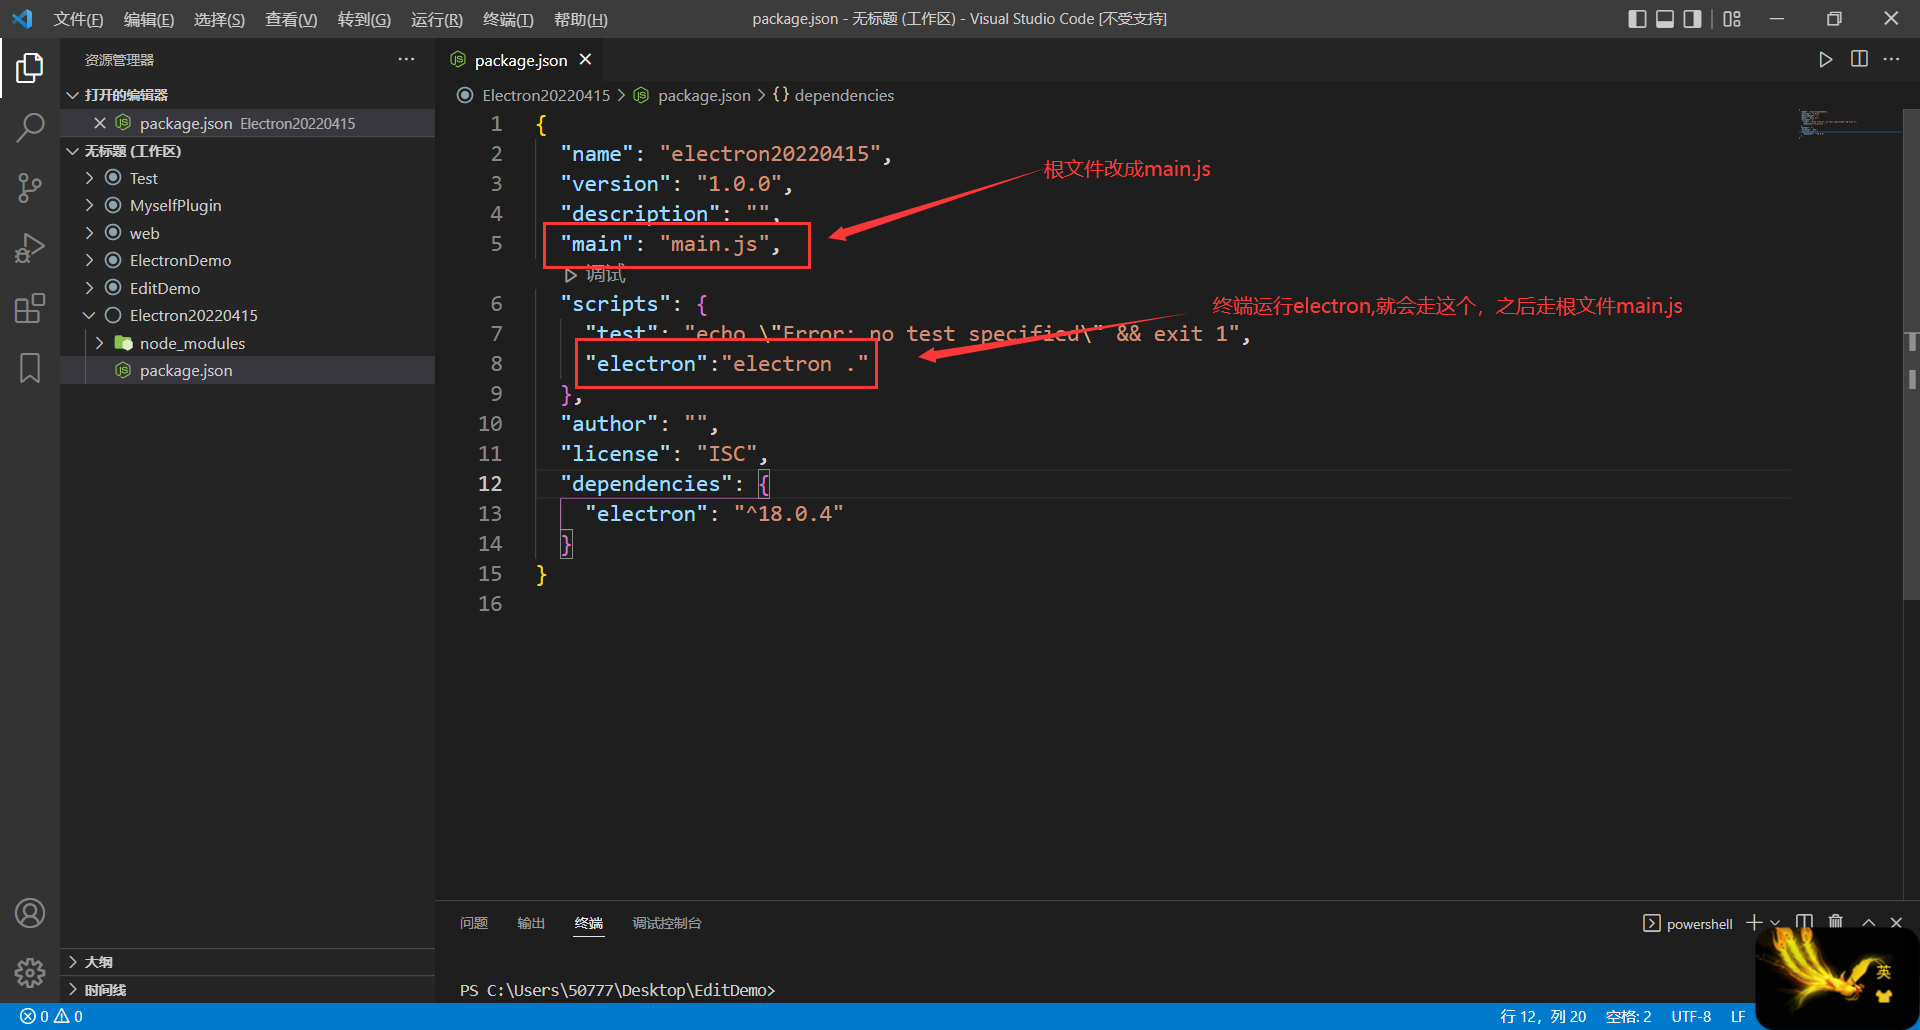
Task: Kill the terminal with trash icon
Action: tap(1836, 922)
